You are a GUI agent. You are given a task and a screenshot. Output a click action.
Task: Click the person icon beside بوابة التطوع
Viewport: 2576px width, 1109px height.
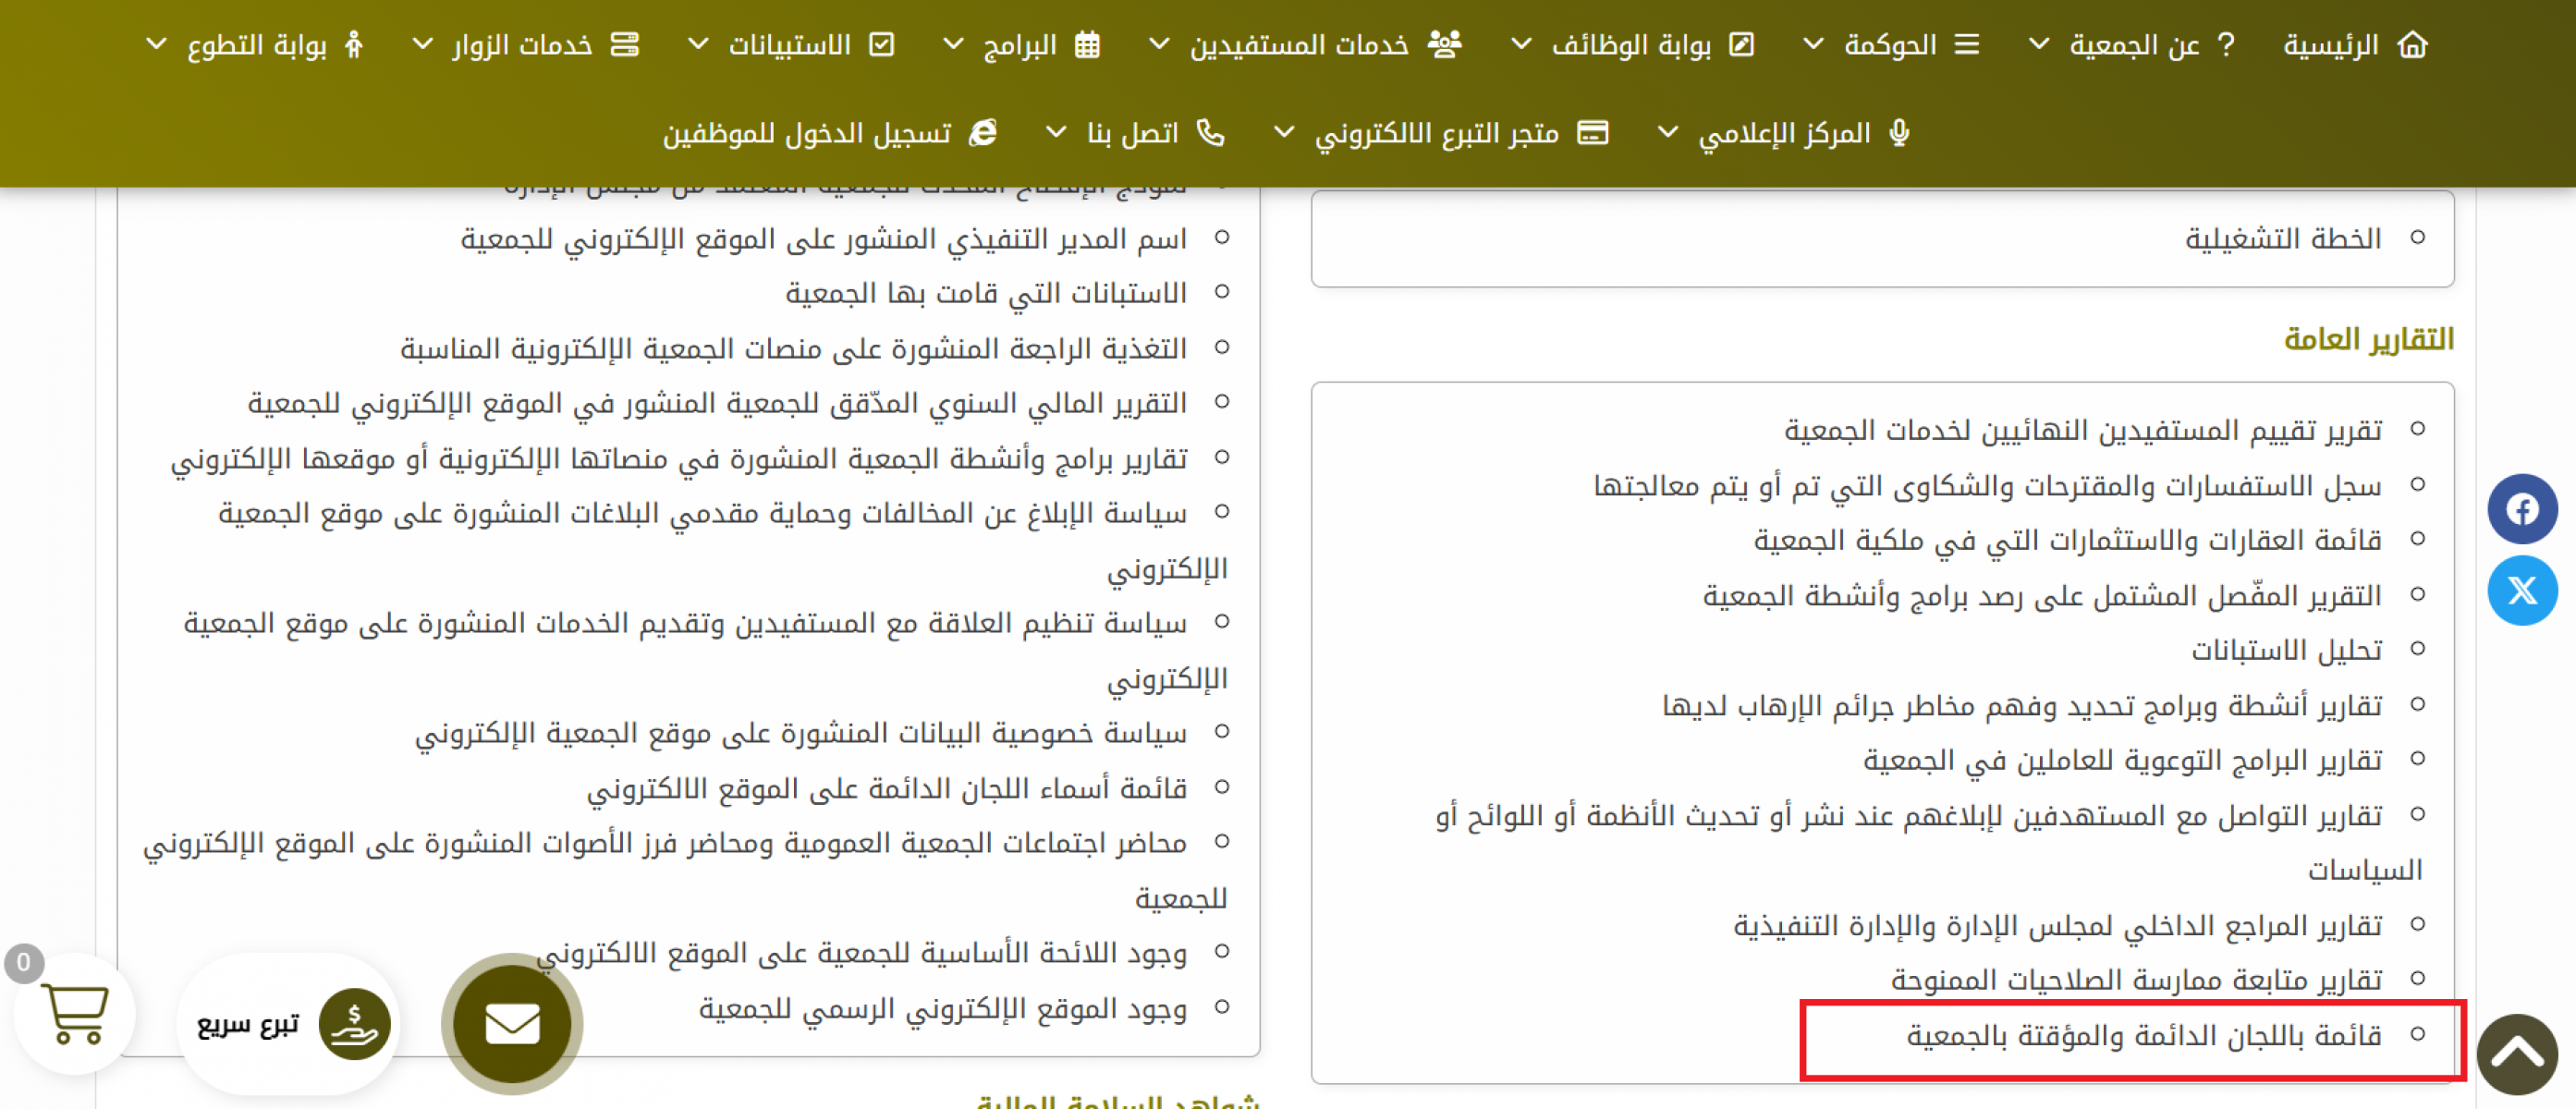click(354, 45)
